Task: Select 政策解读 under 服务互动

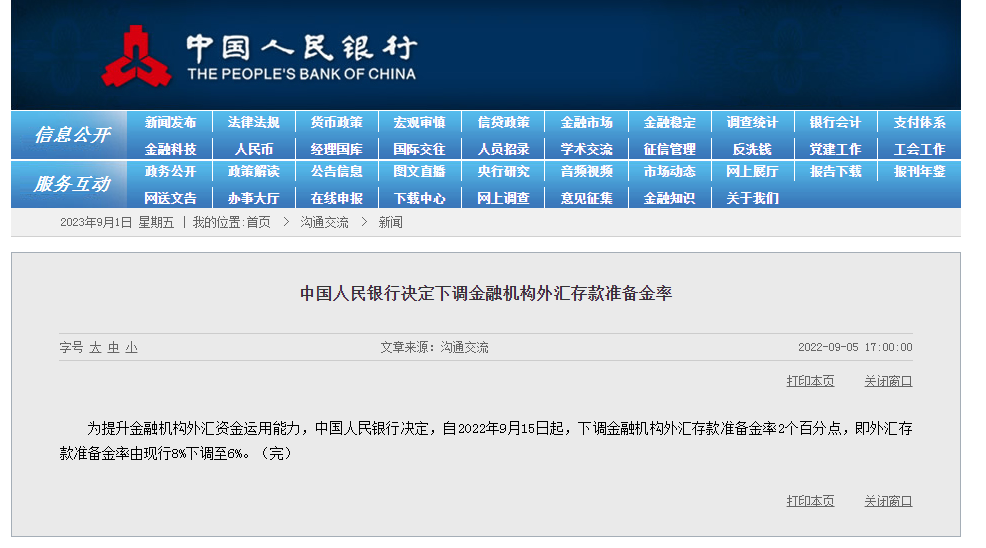Action: 253,172
